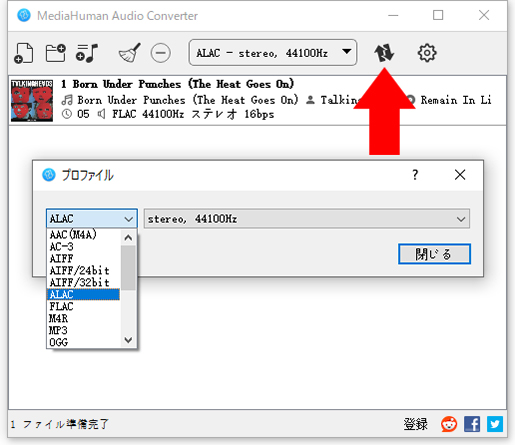
Task: Maximize the MediaHuman Audio Converter window
Action: coord(438,15)
